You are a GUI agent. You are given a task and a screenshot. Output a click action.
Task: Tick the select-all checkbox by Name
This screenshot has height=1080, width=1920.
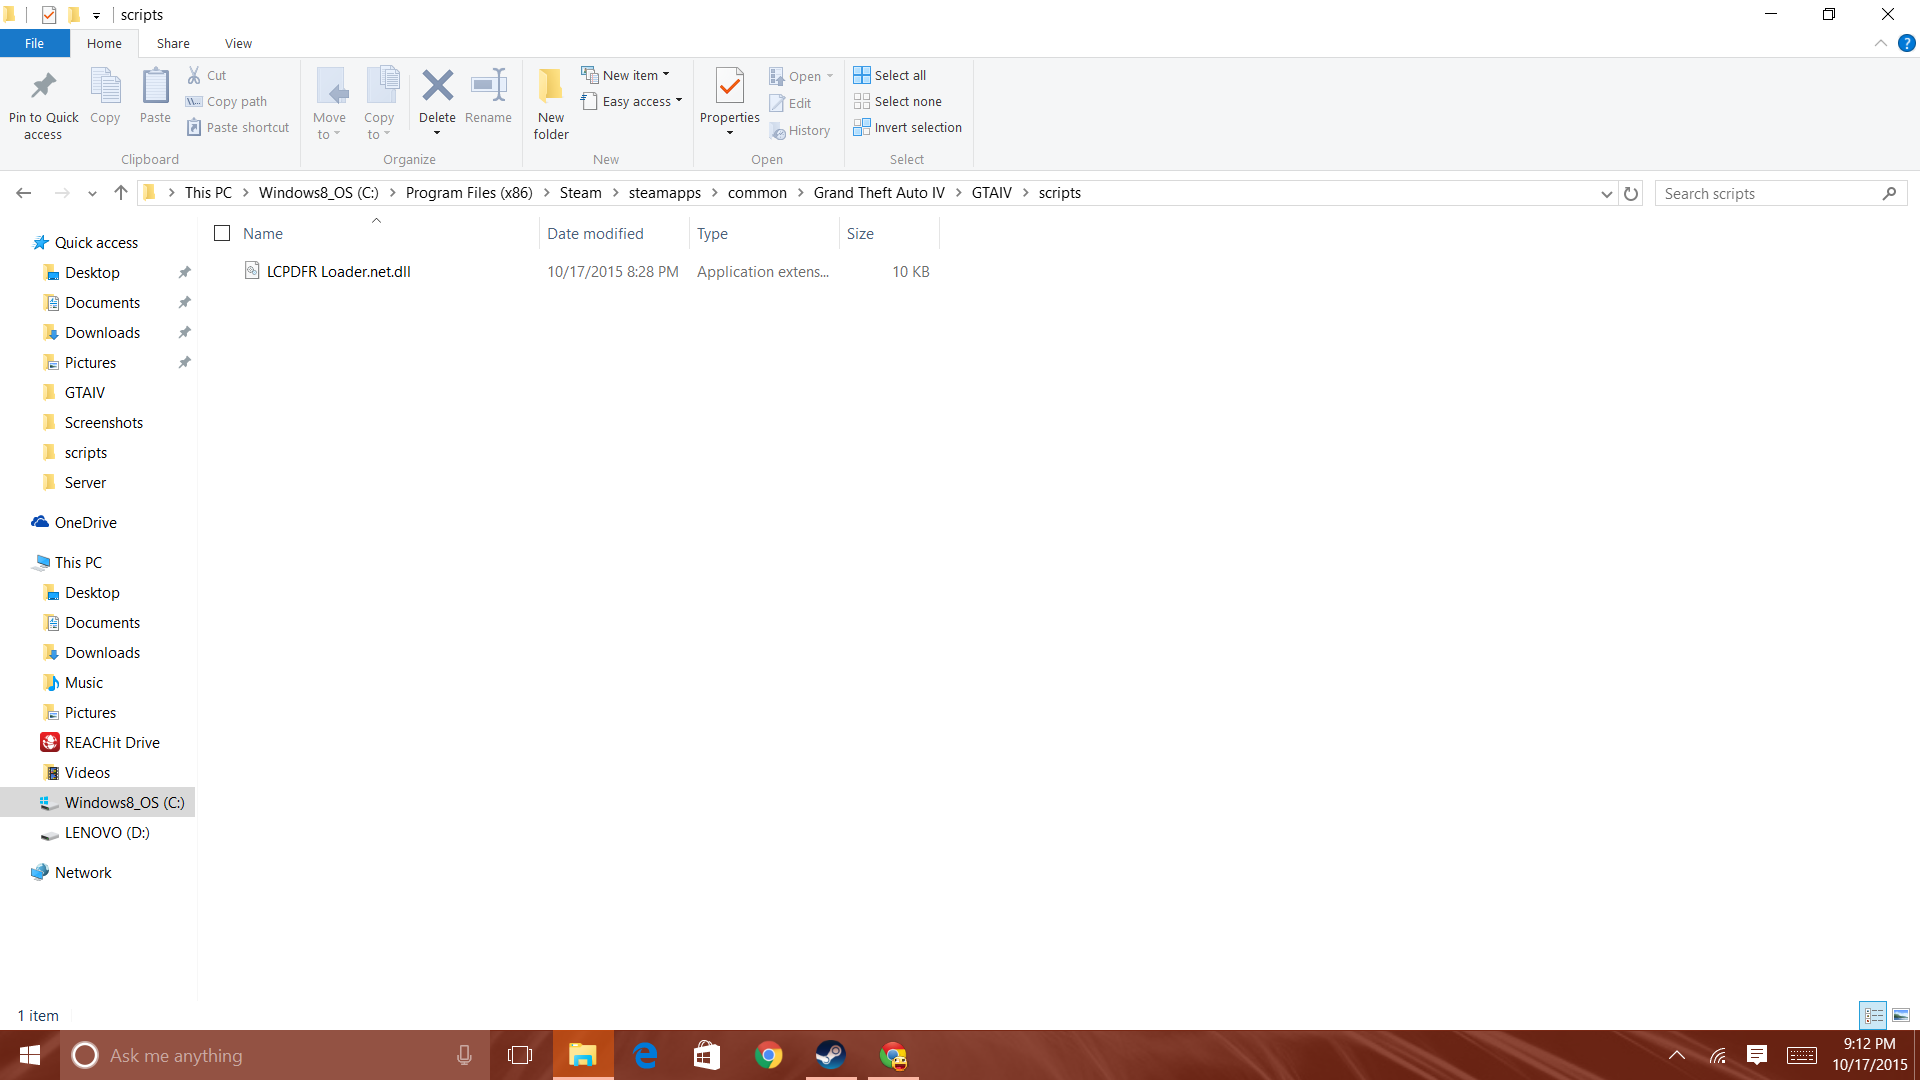(222, 233)
